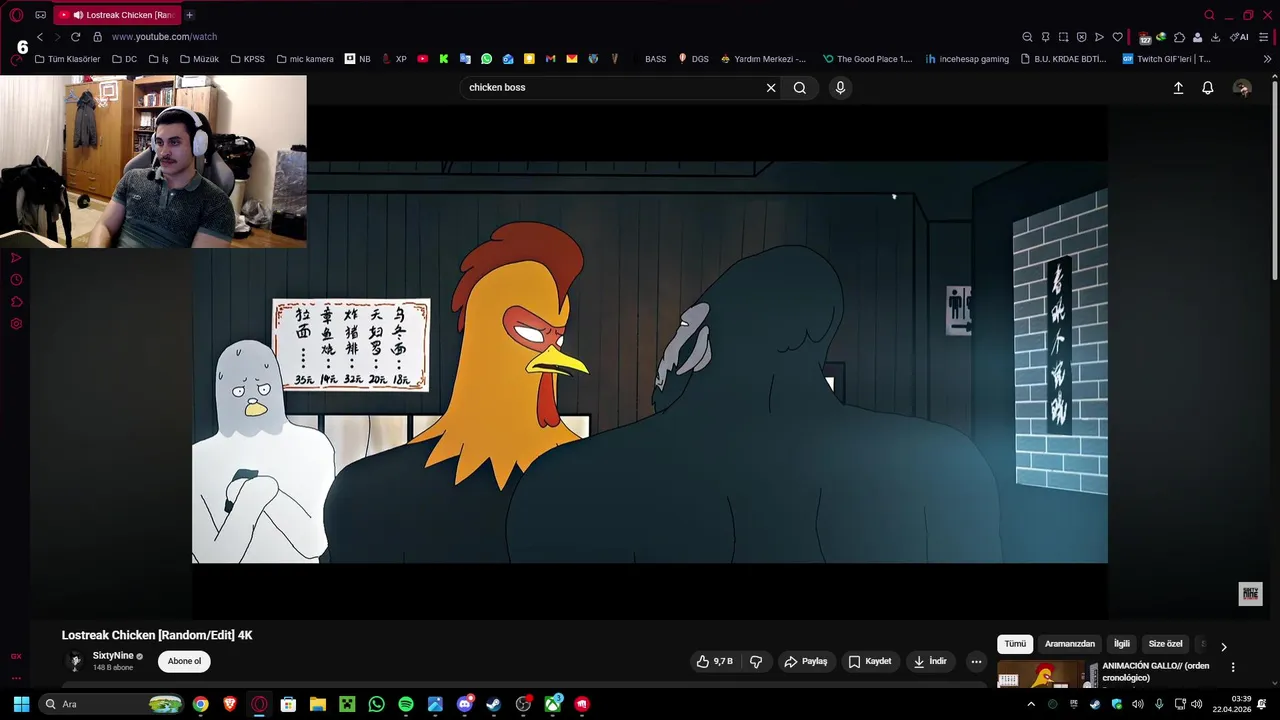Open browser downloads icon
The image size is (1280, 720).
[x=1215, y=37]
